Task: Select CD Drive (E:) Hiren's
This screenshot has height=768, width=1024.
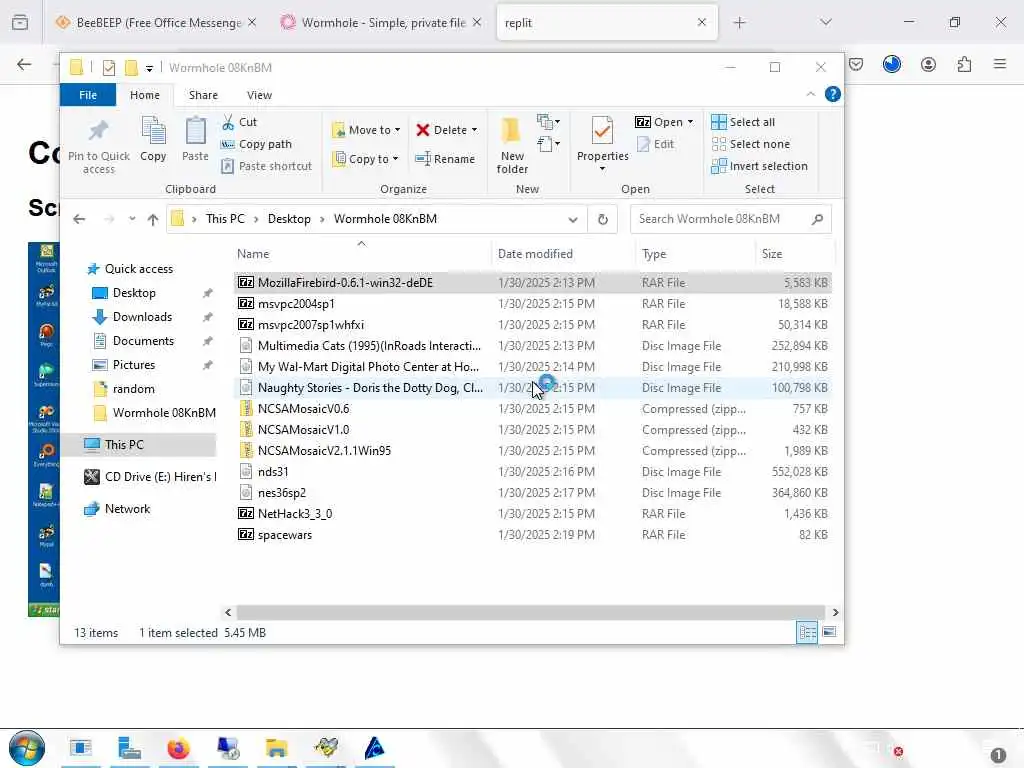Action: [x=150, y=477]
